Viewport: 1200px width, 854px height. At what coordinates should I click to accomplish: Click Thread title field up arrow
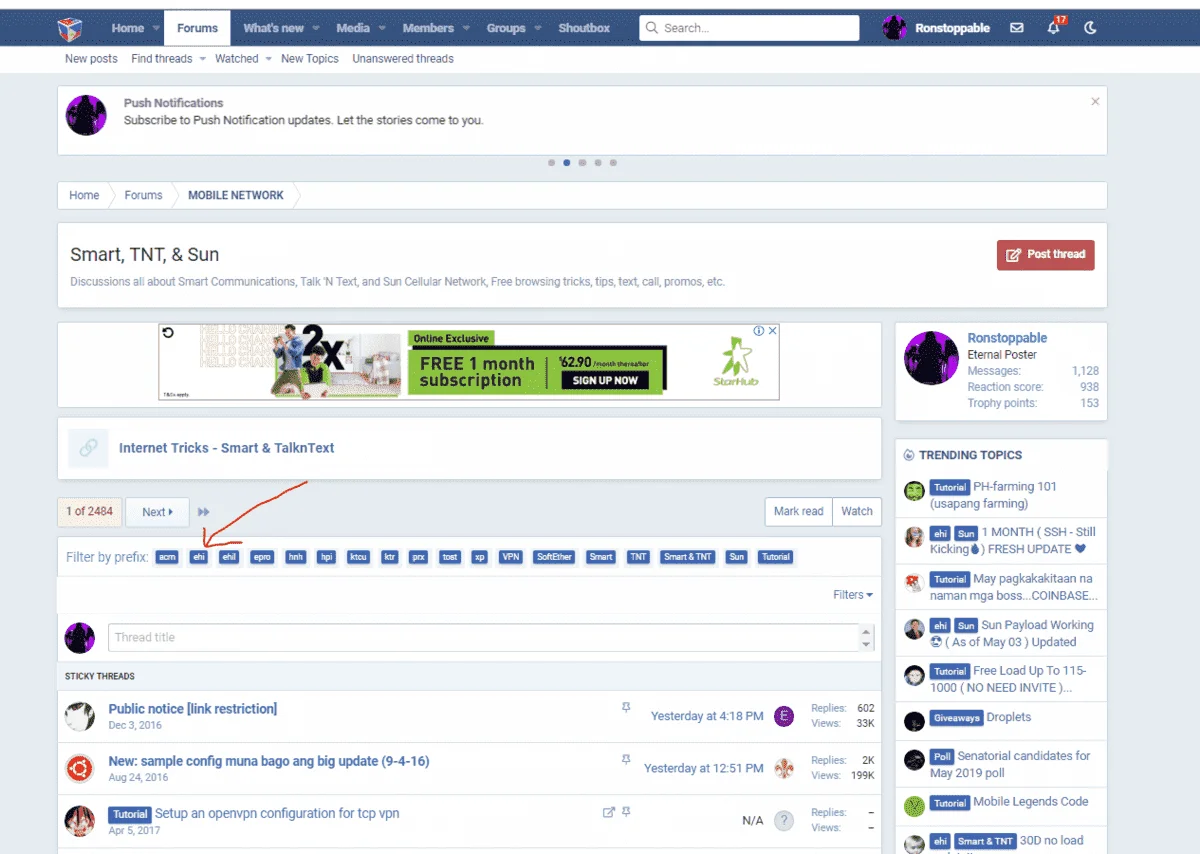click(x=867, y=631)
